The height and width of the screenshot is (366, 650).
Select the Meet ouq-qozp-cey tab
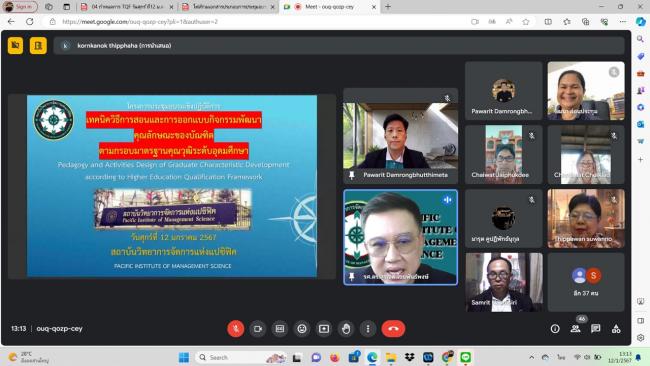click(x=330, y=7)
